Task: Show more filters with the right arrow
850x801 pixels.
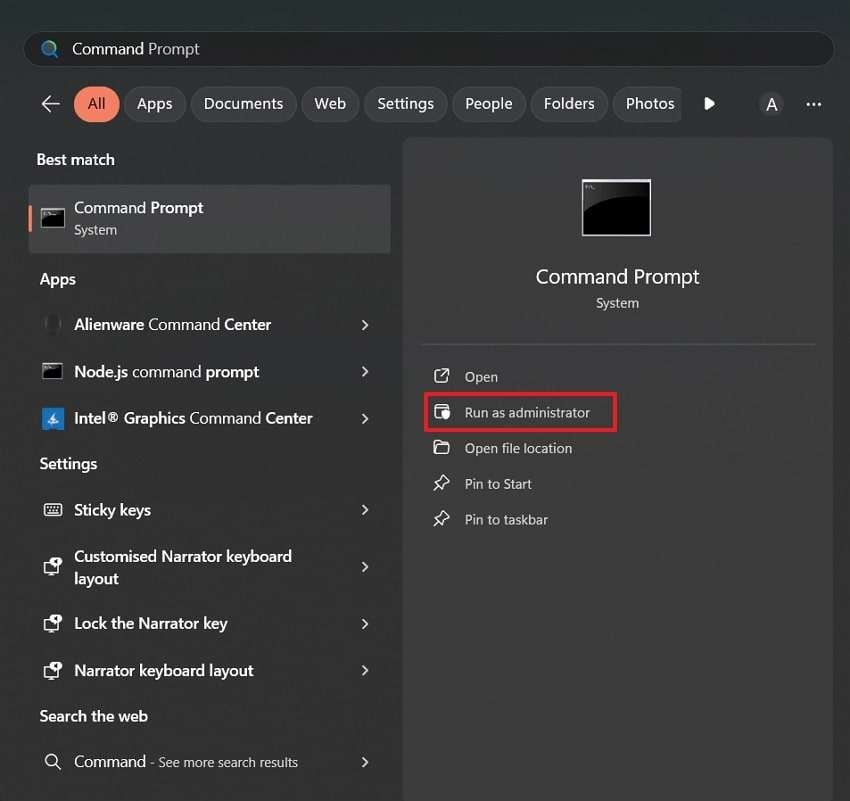Action: pos(709,104)
